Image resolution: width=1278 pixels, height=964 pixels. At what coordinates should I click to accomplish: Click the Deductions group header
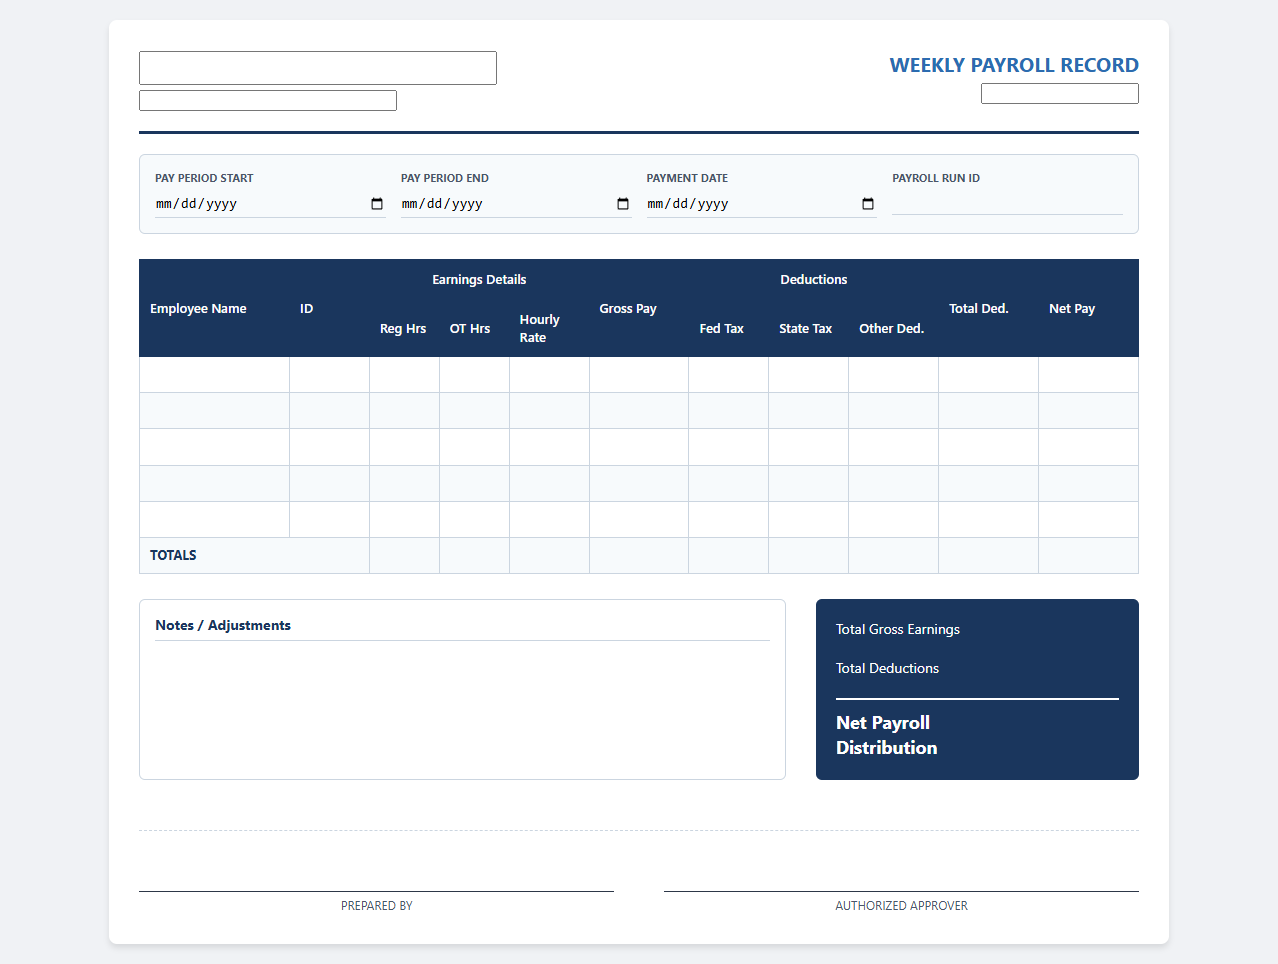814,280
